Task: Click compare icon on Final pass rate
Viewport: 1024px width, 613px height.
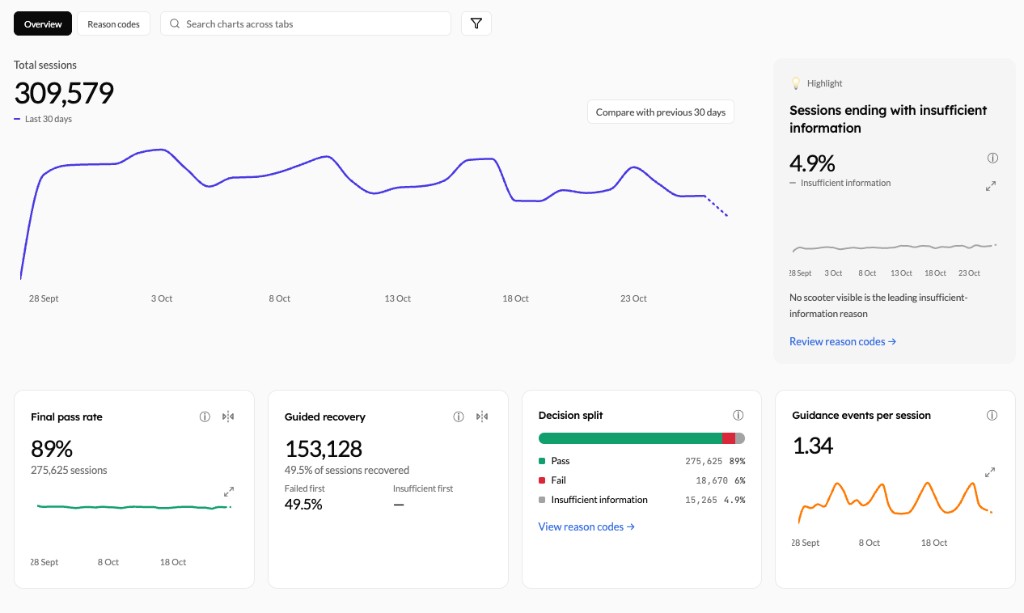Action: pos(228,417)
